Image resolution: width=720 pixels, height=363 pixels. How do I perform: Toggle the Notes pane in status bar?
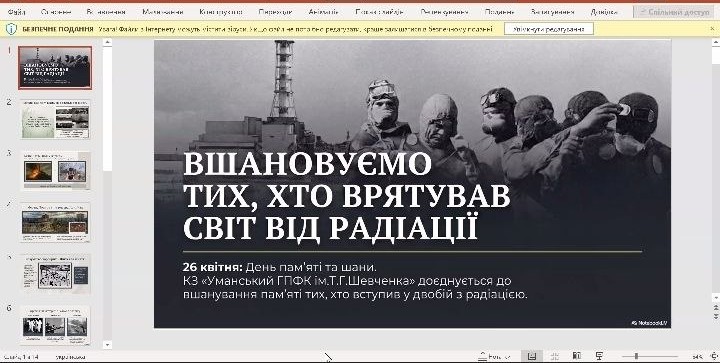click(x=494, y=356)
